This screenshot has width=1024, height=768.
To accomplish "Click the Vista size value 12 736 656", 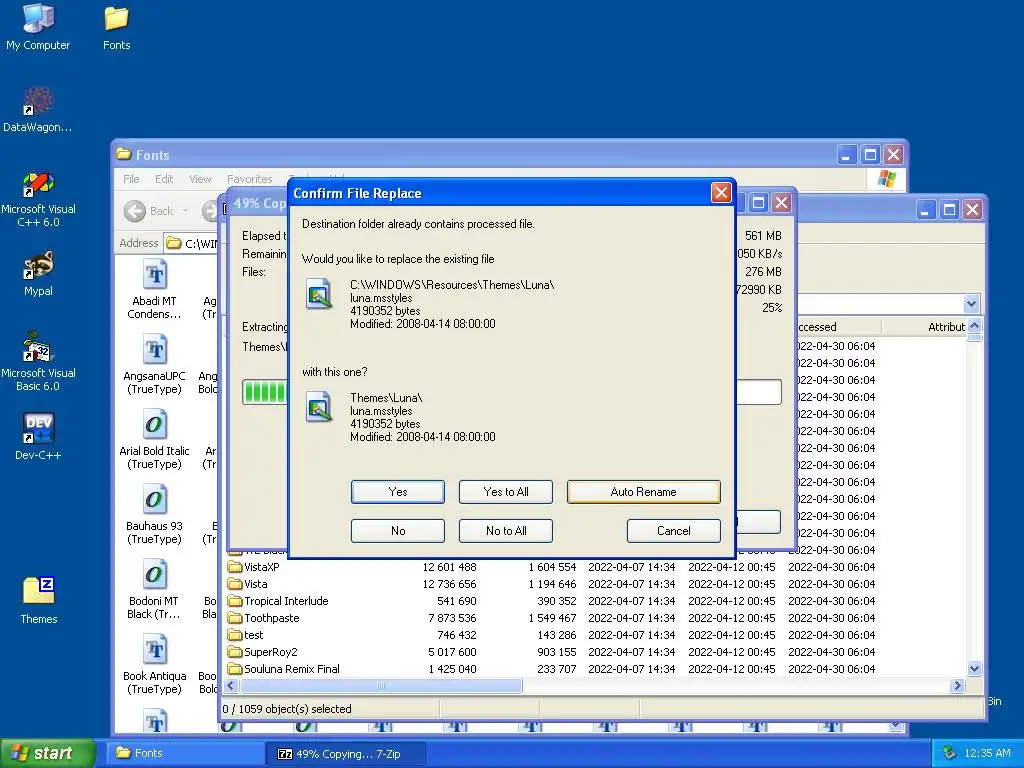I will [449, 584].
